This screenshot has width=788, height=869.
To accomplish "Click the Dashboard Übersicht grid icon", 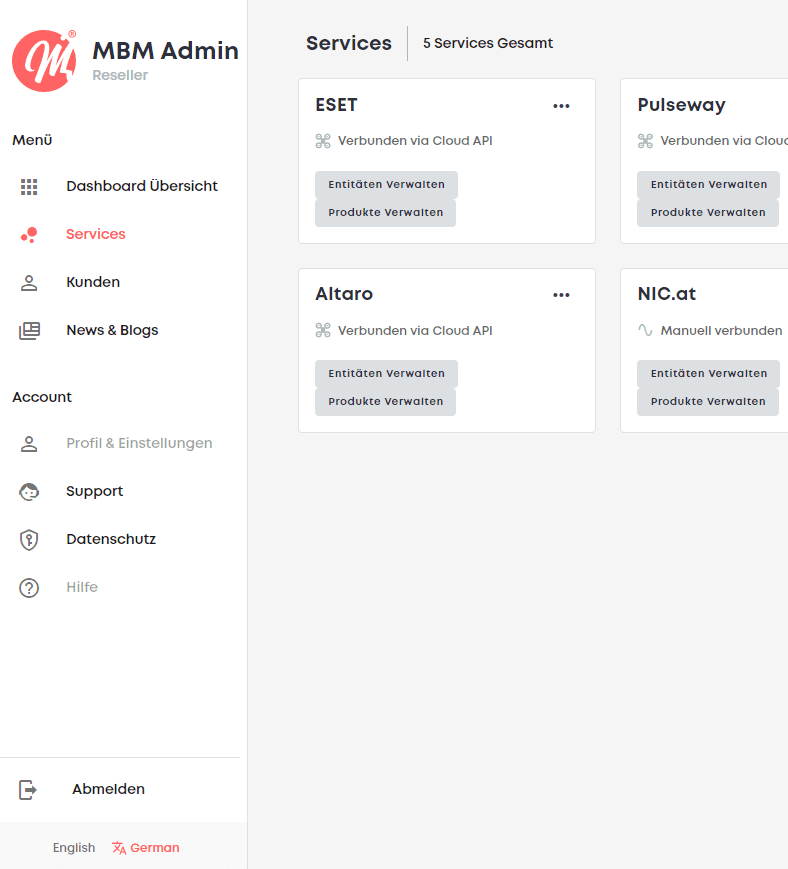I will [x=29, y=187].
